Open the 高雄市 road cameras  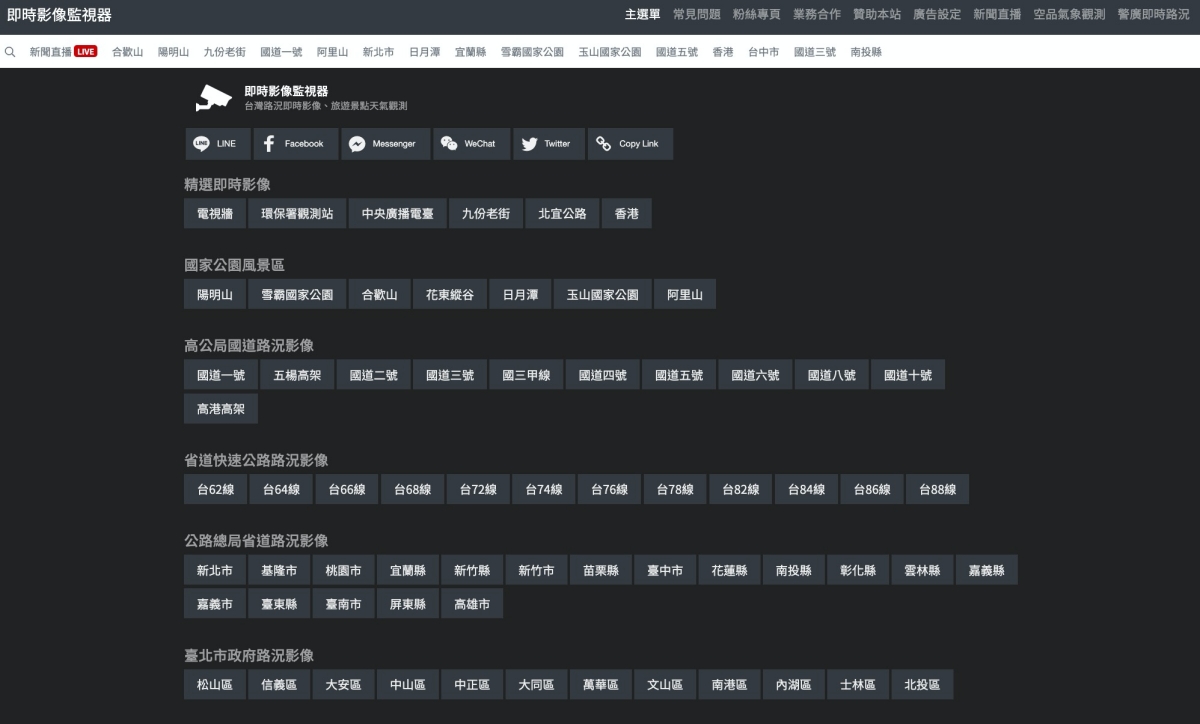[472, 604]
